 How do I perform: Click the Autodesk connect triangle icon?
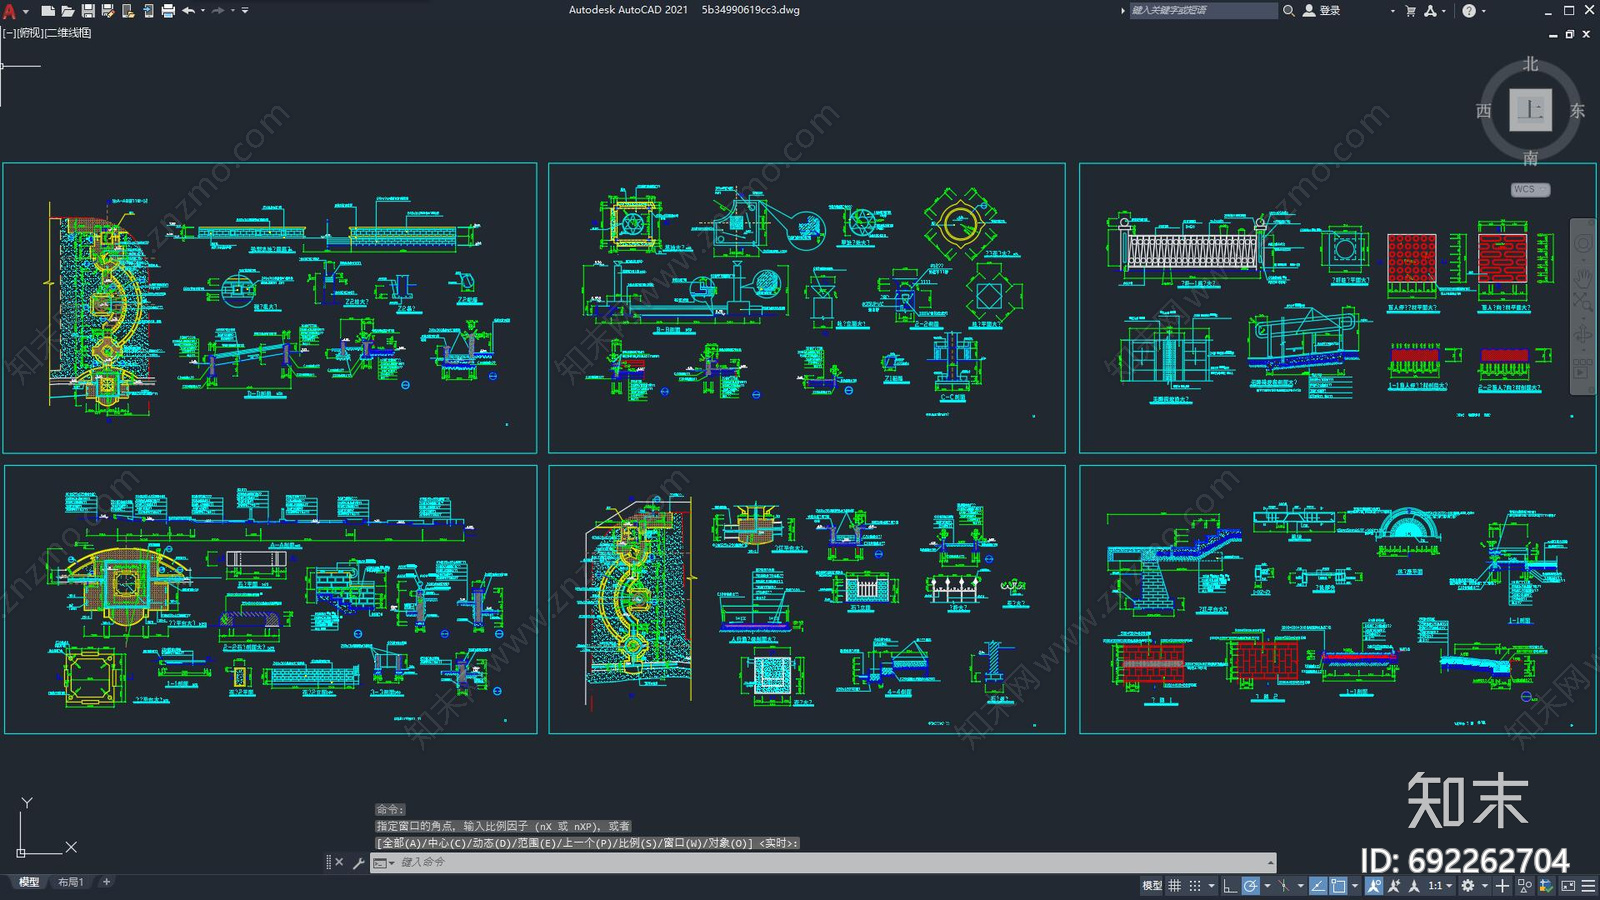1430,11
